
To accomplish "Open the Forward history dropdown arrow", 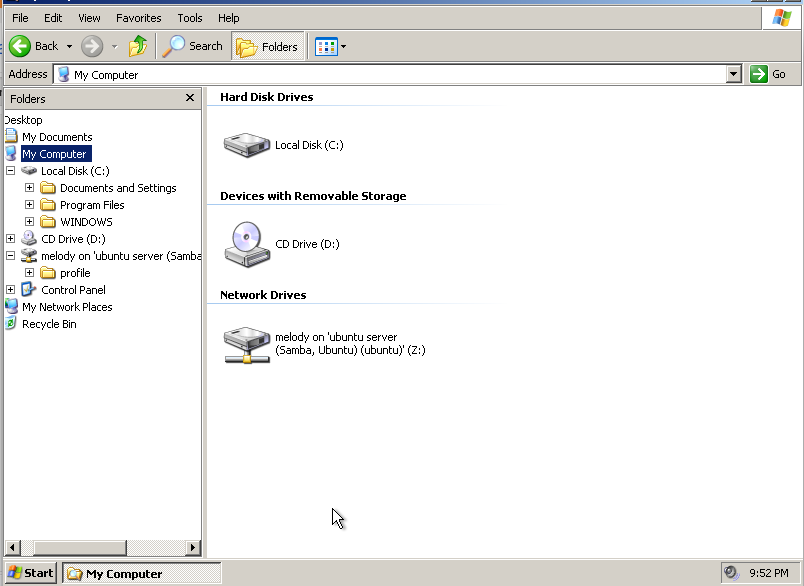I will tap(114, 47).
